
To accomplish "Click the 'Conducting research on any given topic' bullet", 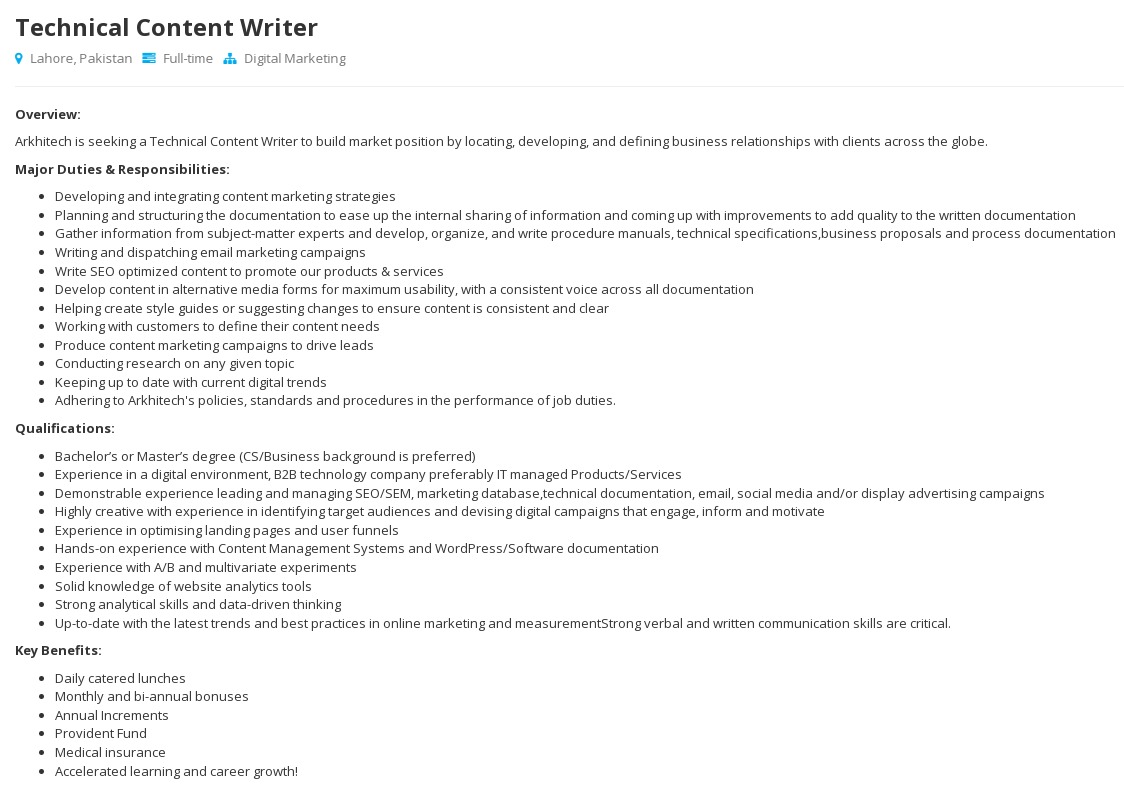I will (174, 364).
